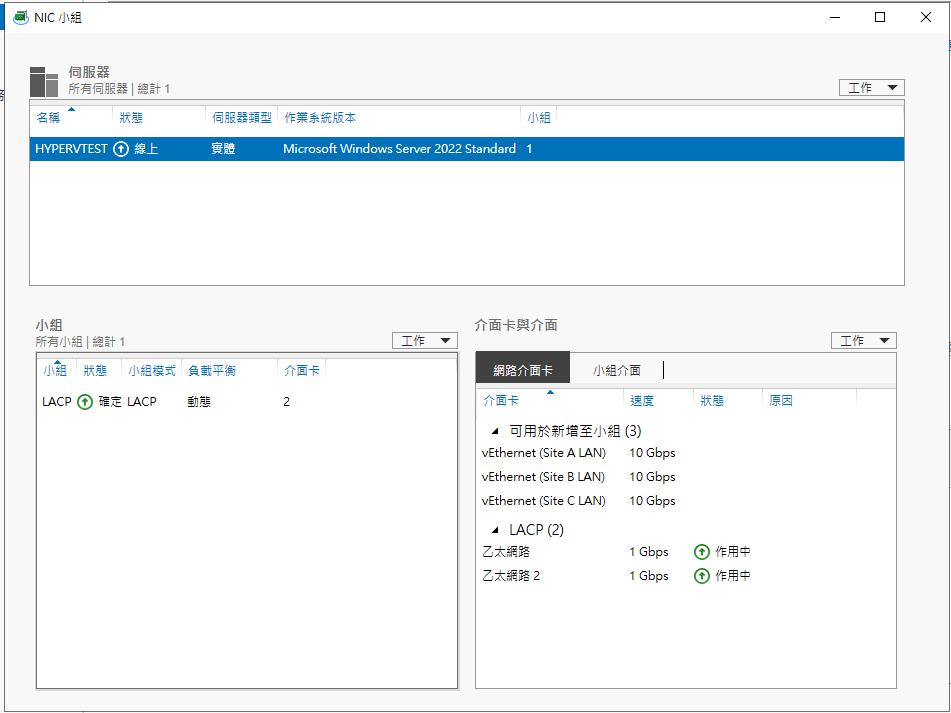This screenshot has height=713, width=951.
Task: Click the 實體 server type cell
Action: [x=223, y=149]
